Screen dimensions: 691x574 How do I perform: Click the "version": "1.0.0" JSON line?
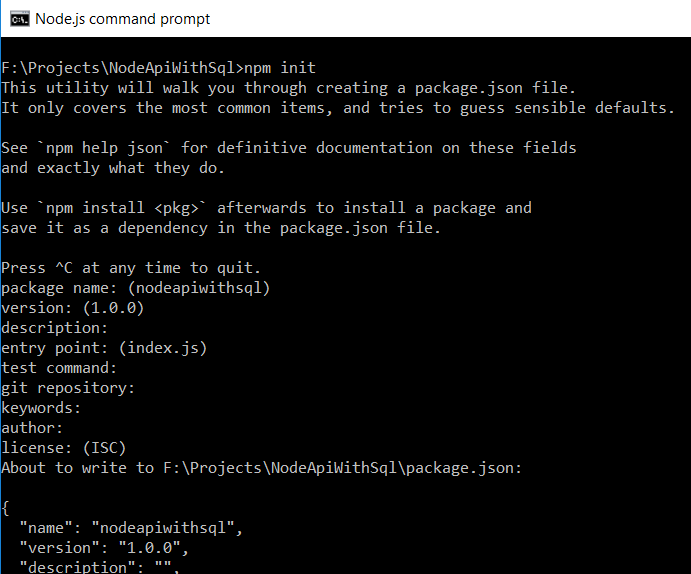point(104,548)
